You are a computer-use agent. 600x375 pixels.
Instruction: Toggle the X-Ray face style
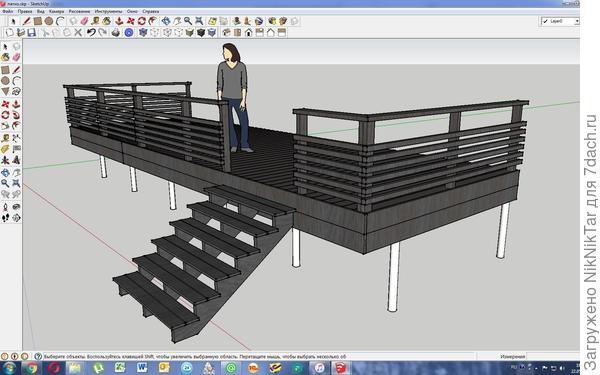click(x=143, y=33)
